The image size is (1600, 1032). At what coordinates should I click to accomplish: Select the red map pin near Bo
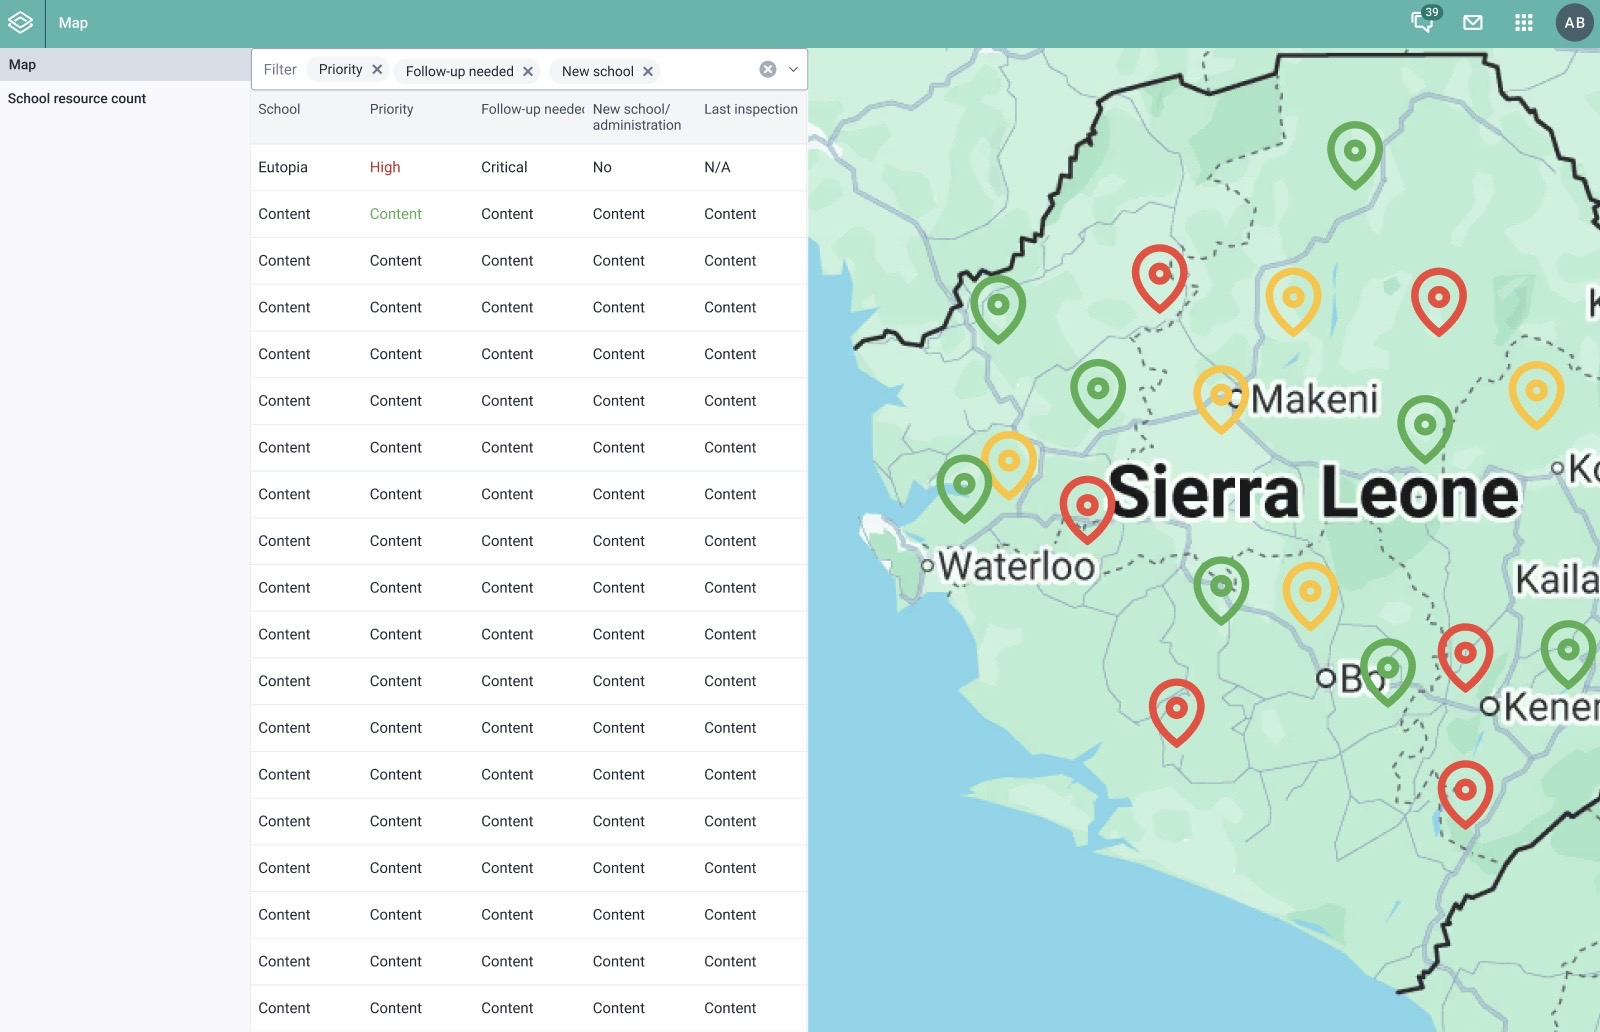coord(1466,655)
